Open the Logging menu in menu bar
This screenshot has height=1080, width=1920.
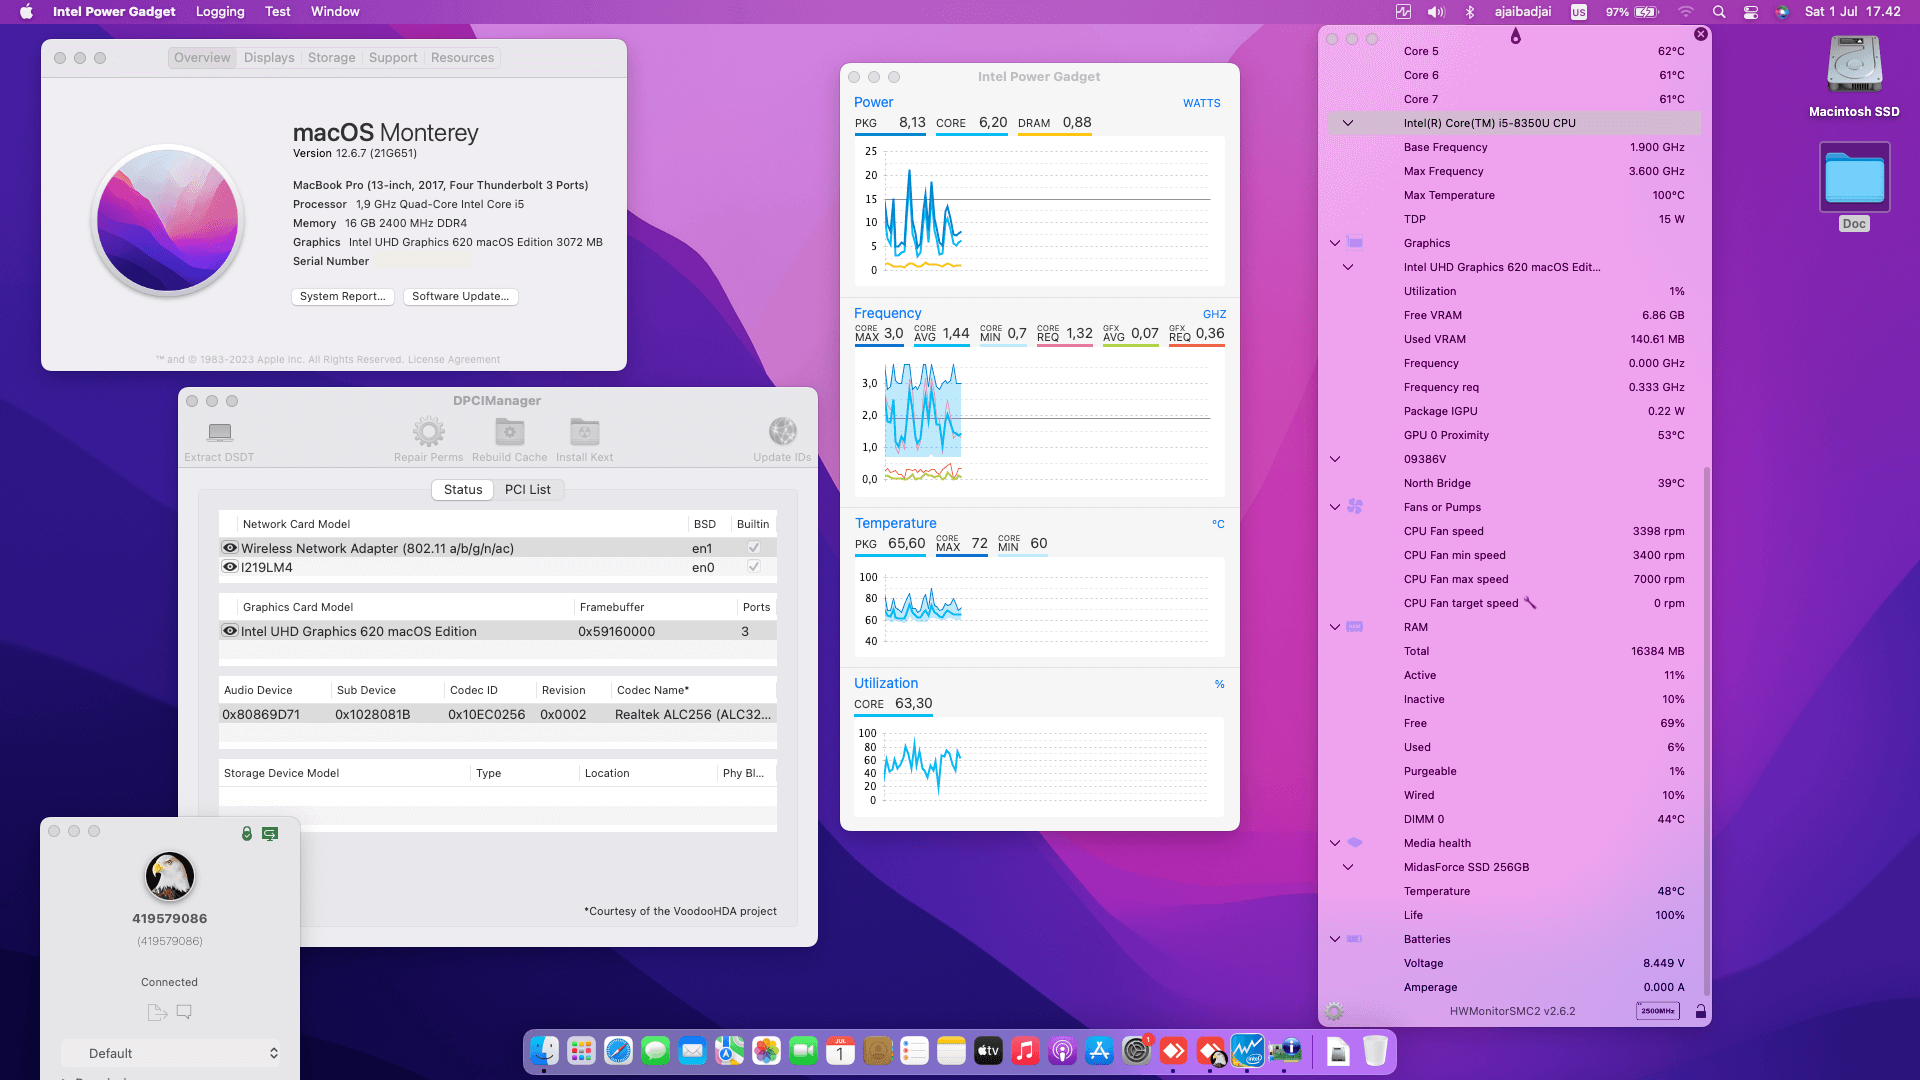click(x=220, y=12)
